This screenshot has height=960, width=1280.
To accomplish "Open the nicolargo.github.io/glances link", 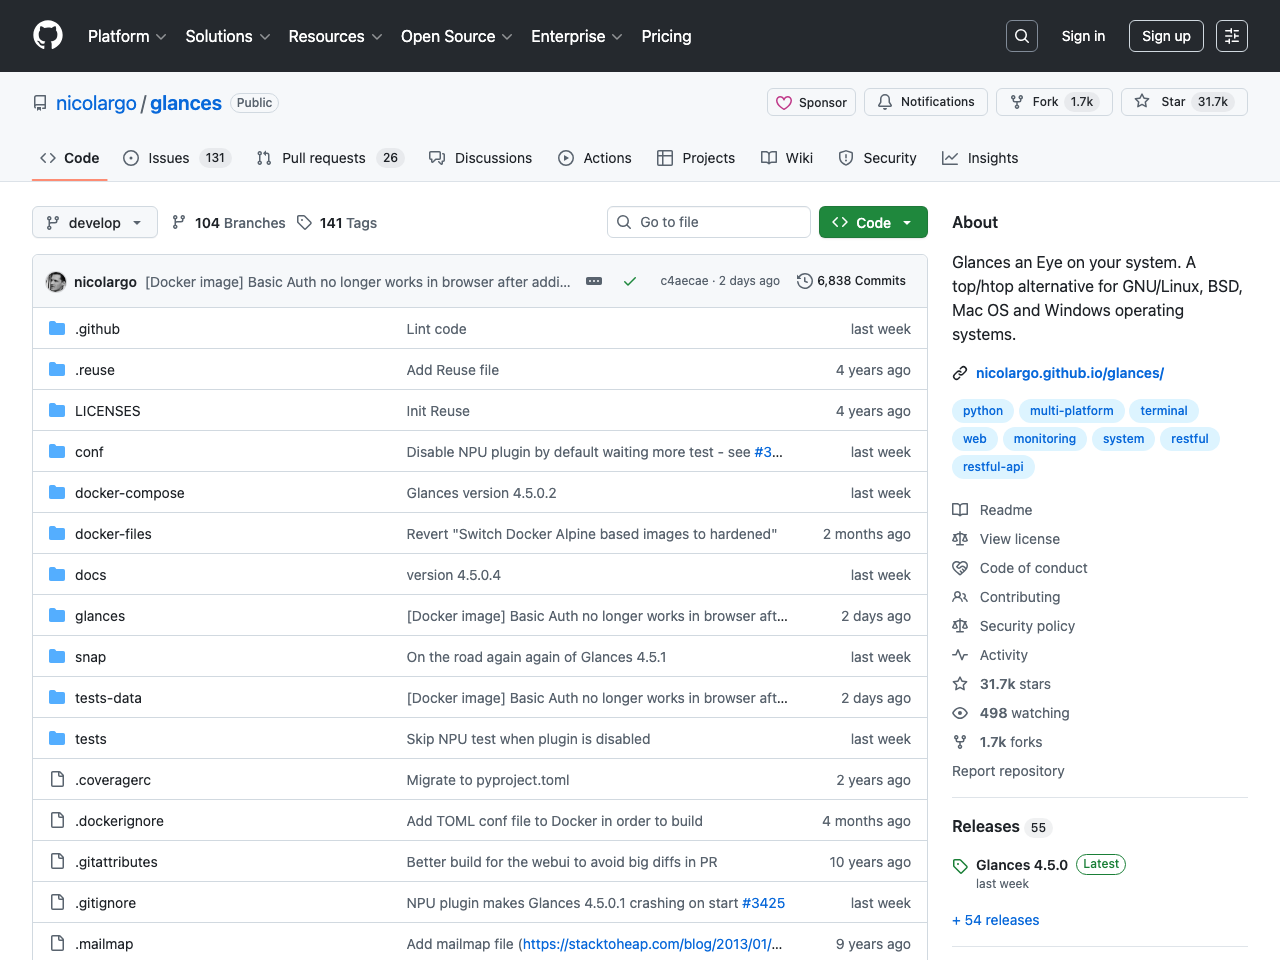I will click(x=1069, y=372).
